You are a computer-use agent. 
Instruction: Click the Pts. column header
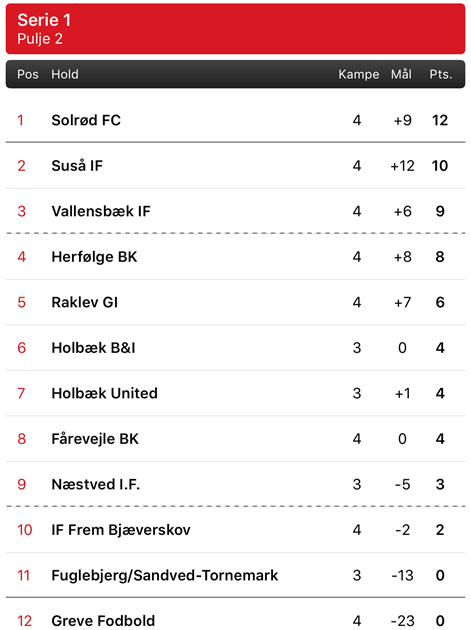[x=441, y=74]
